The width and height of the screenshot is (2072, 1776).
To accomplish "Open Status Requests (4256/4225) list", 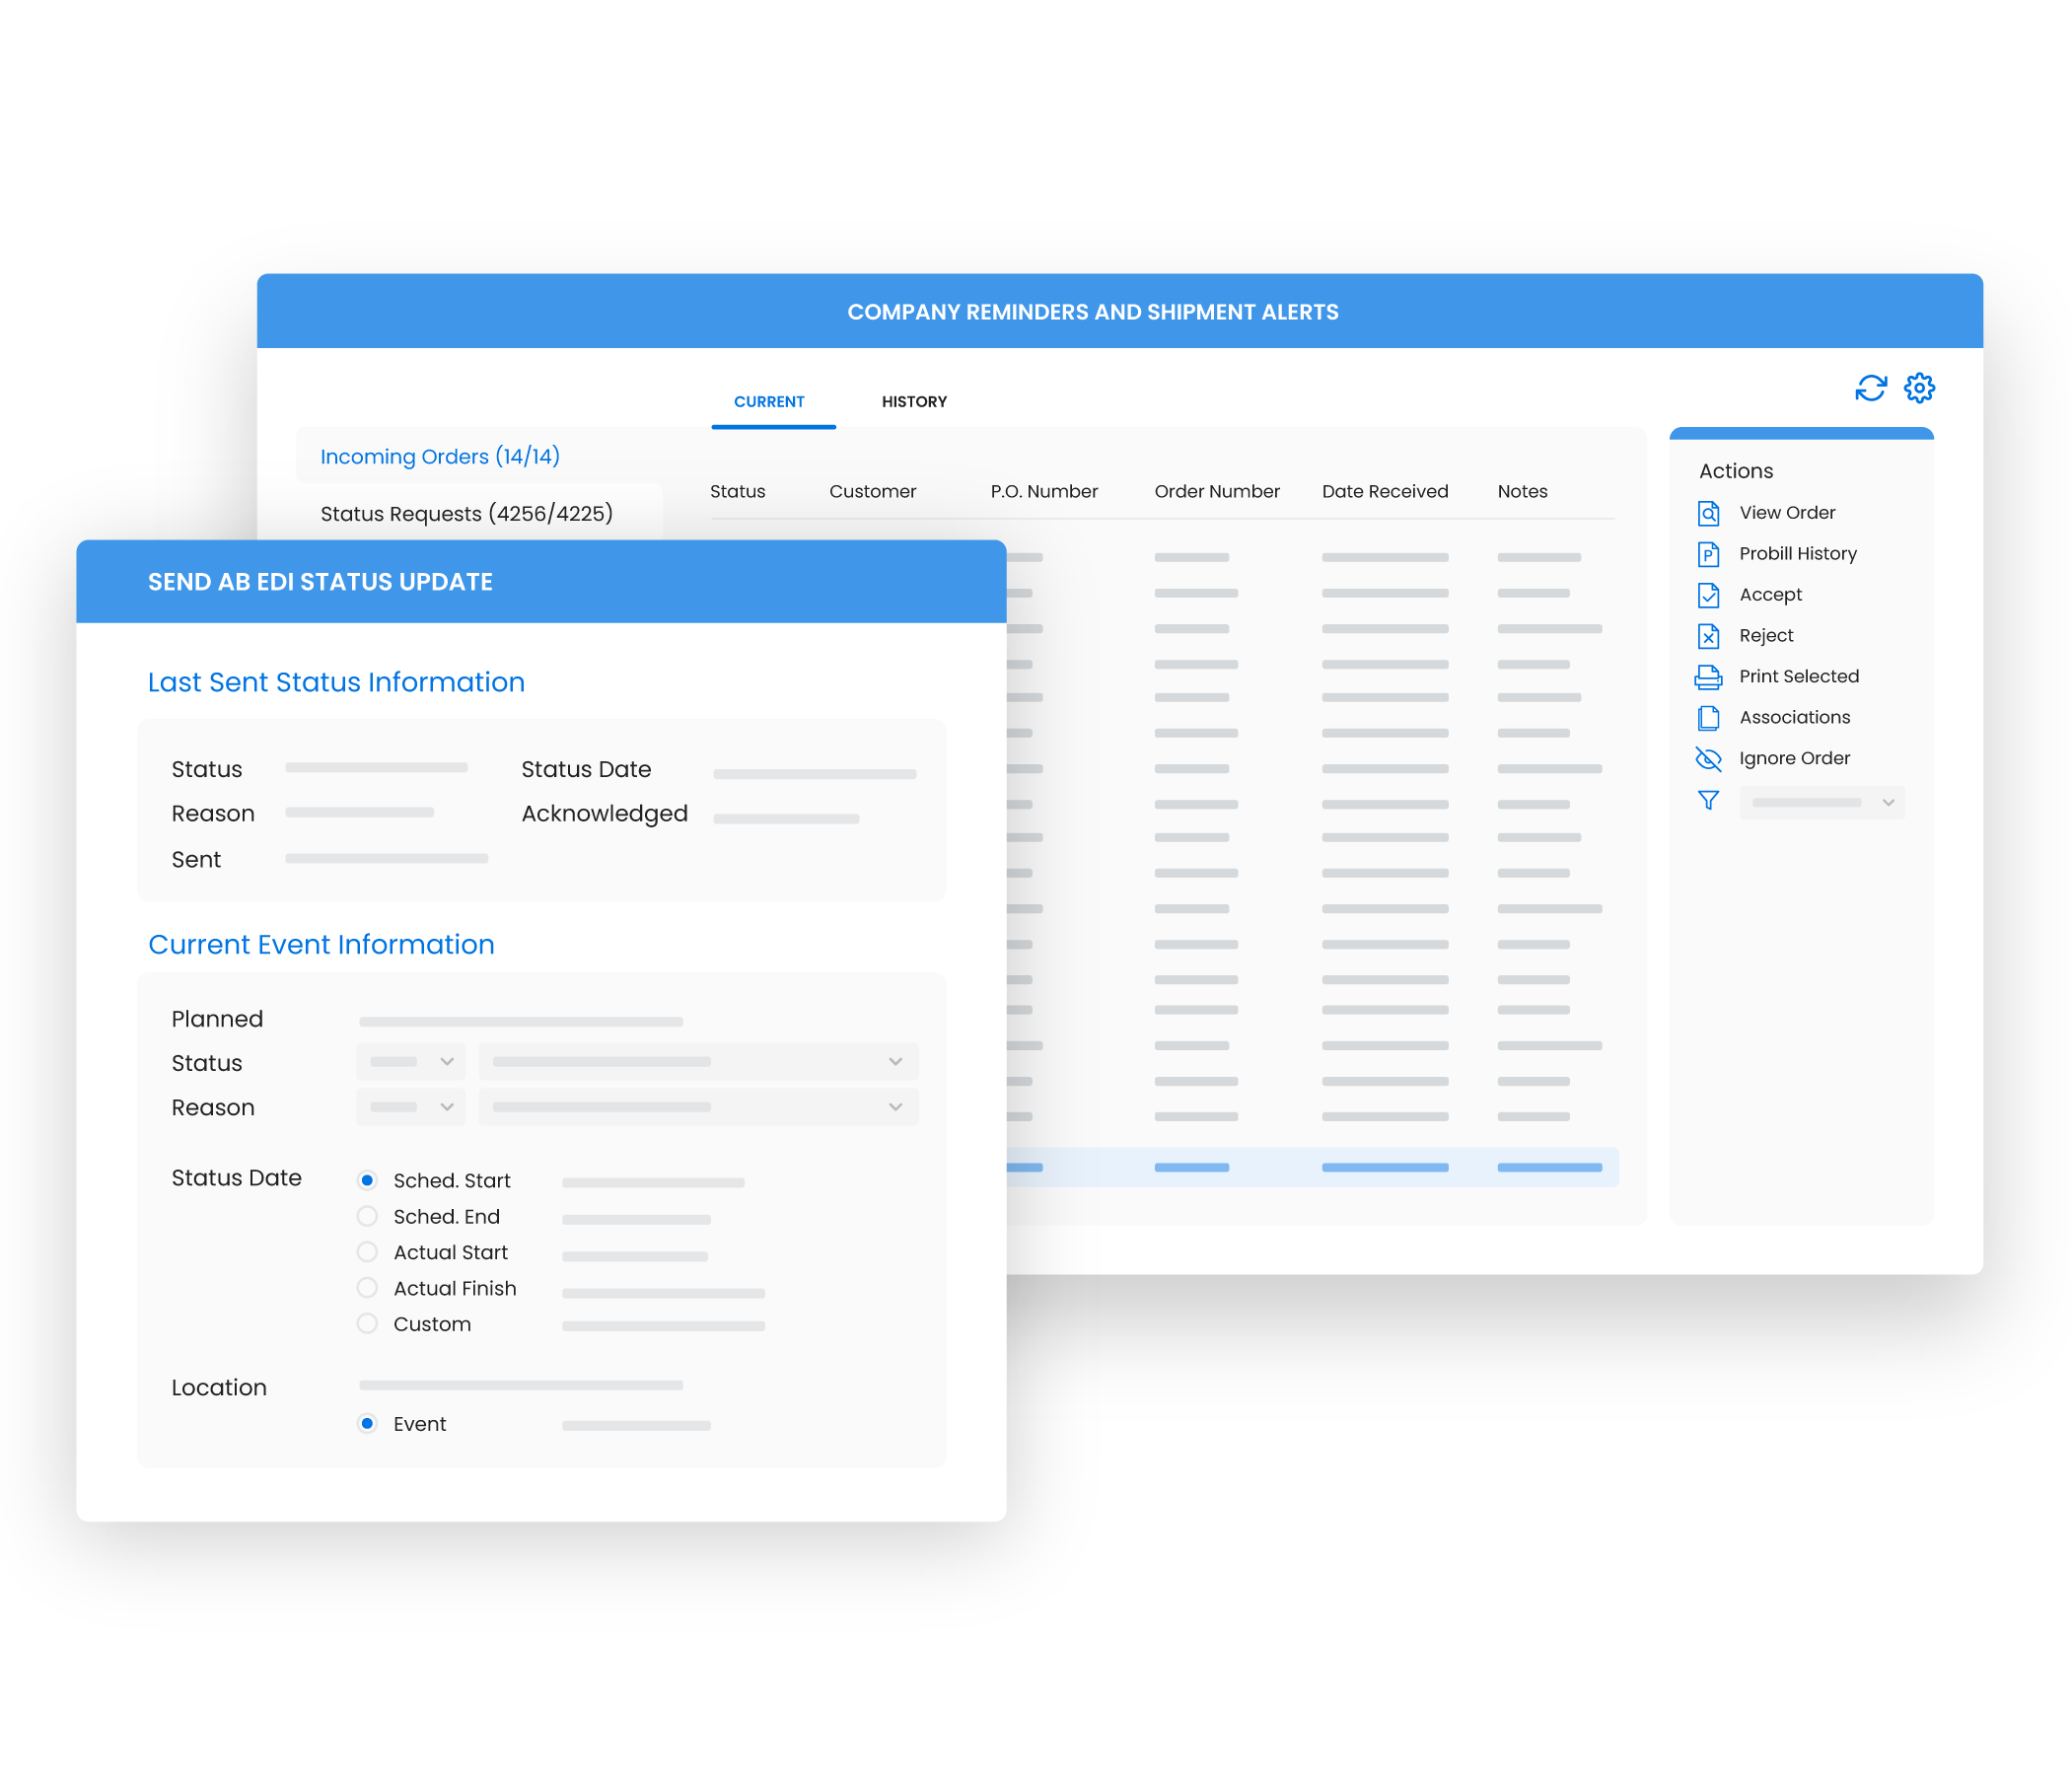I will 466,514.
